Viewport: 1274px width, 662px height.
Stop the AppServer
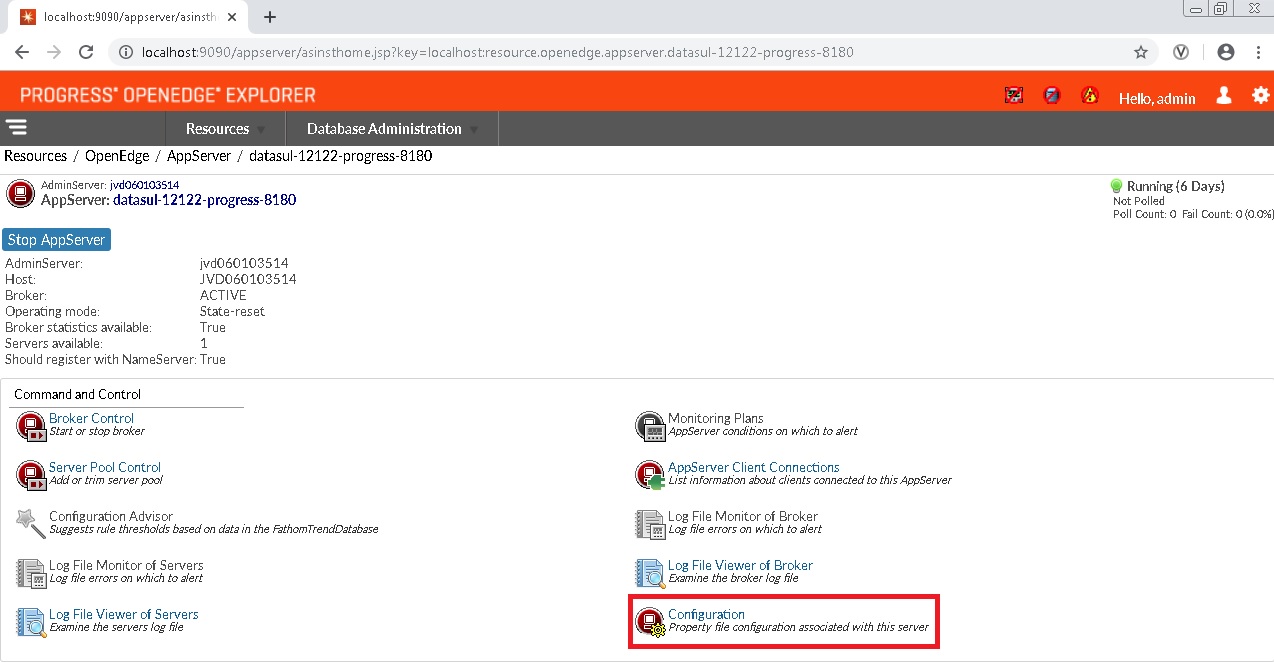57,240
